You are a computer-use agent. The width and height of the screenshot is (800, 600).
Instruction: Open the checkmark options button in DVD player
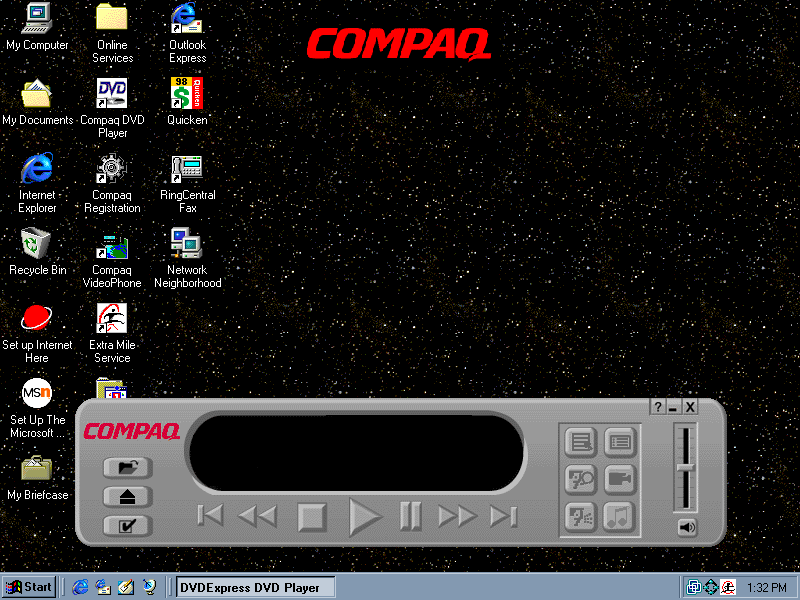[x=128, y=526]
